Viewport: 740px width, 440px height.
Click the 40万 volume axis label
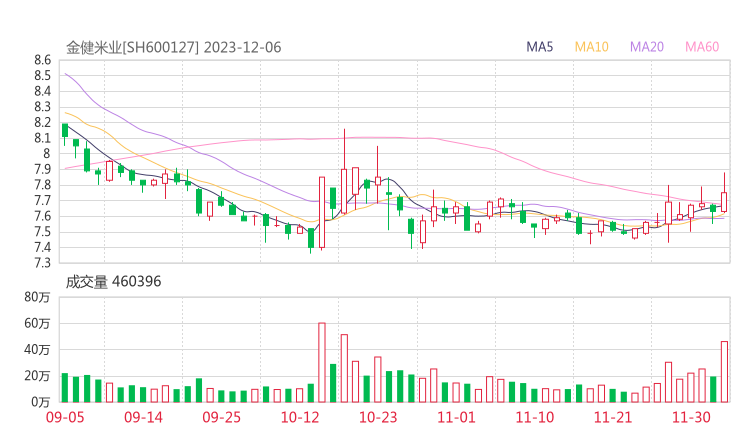[37, 349]
